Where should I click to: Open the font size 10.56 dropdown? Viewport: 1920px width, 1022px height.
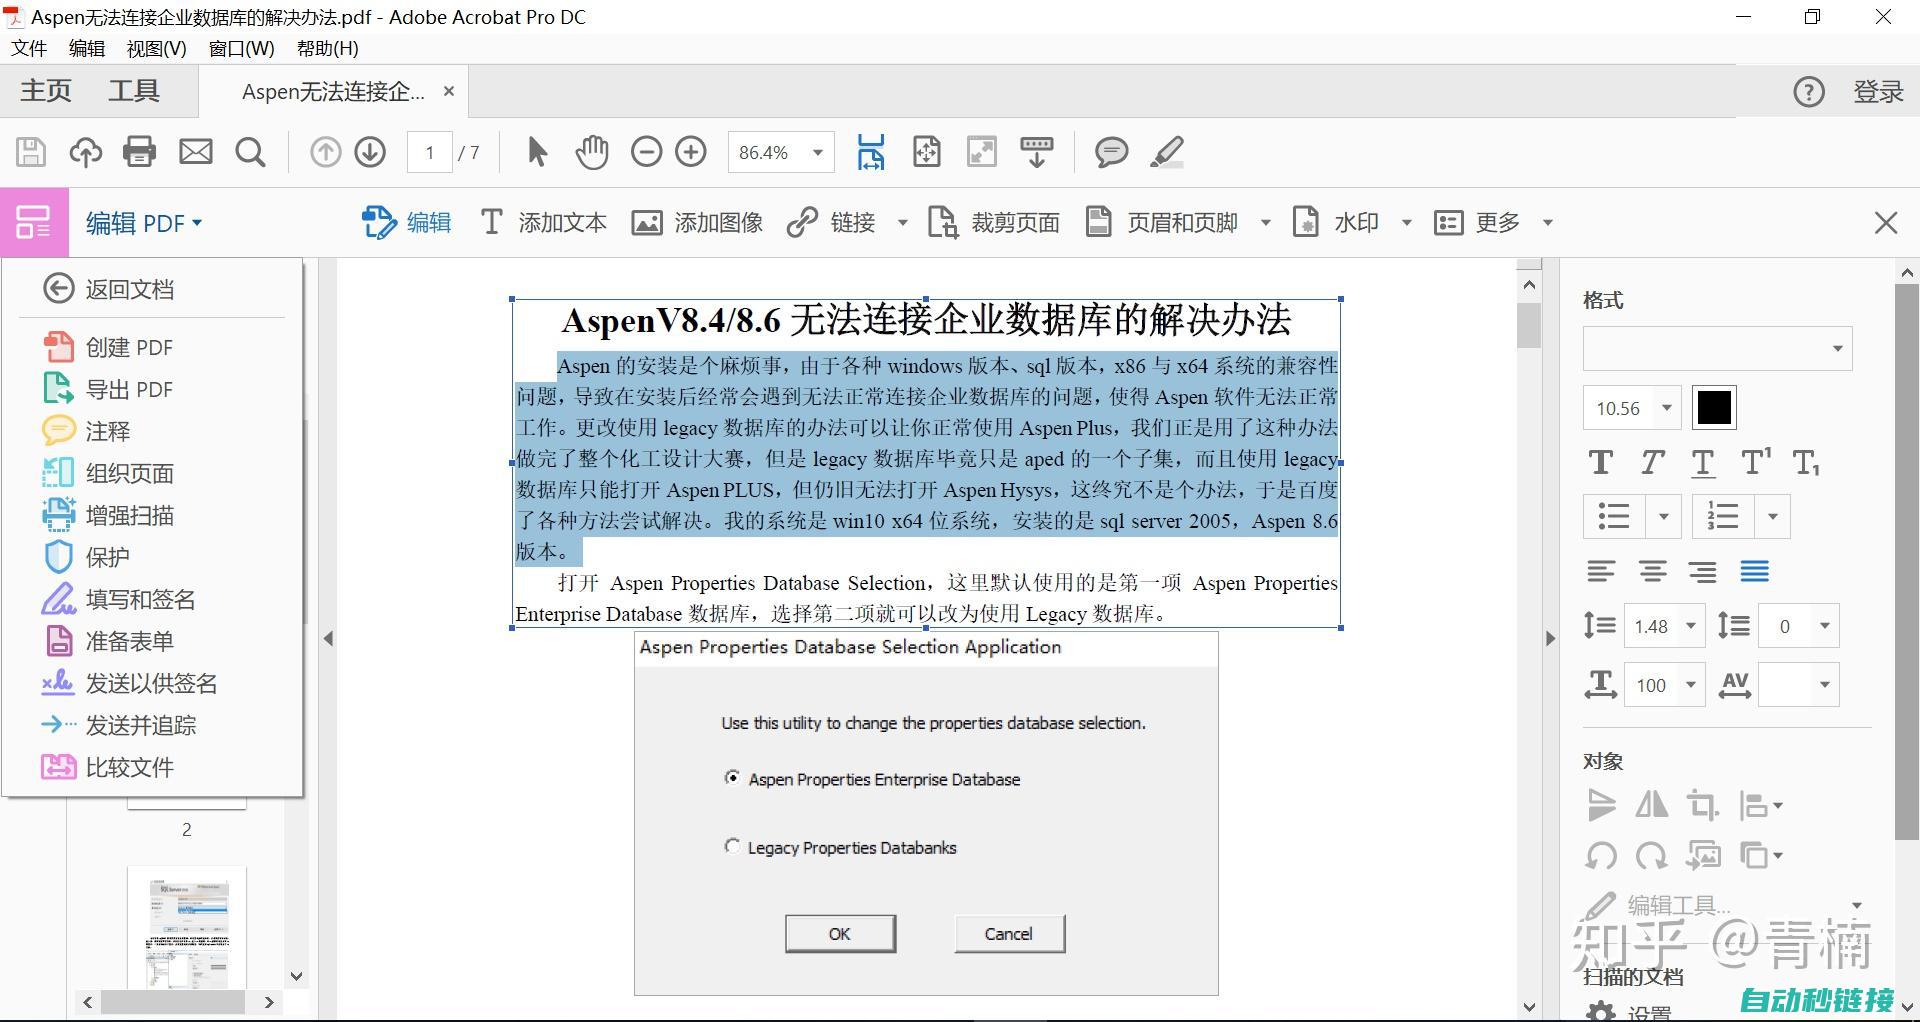1667,408
